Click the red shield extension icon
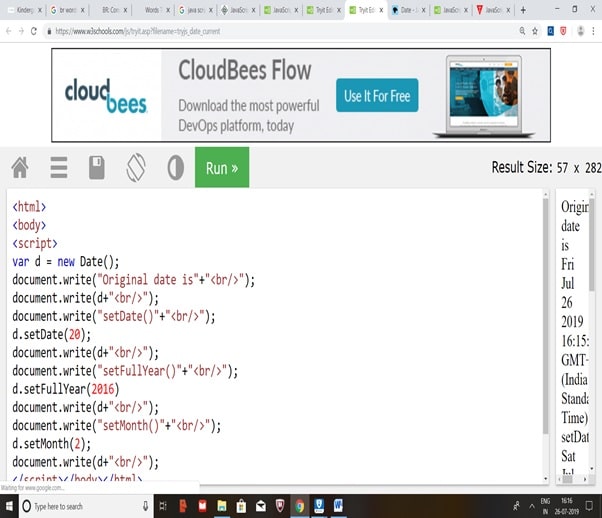 pyautogui.click(x=563, y=31)
